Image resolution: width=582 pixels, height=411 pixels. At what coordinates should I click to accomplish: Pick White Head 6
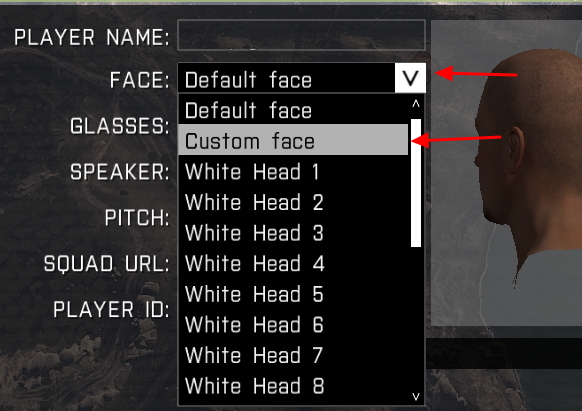293,324
